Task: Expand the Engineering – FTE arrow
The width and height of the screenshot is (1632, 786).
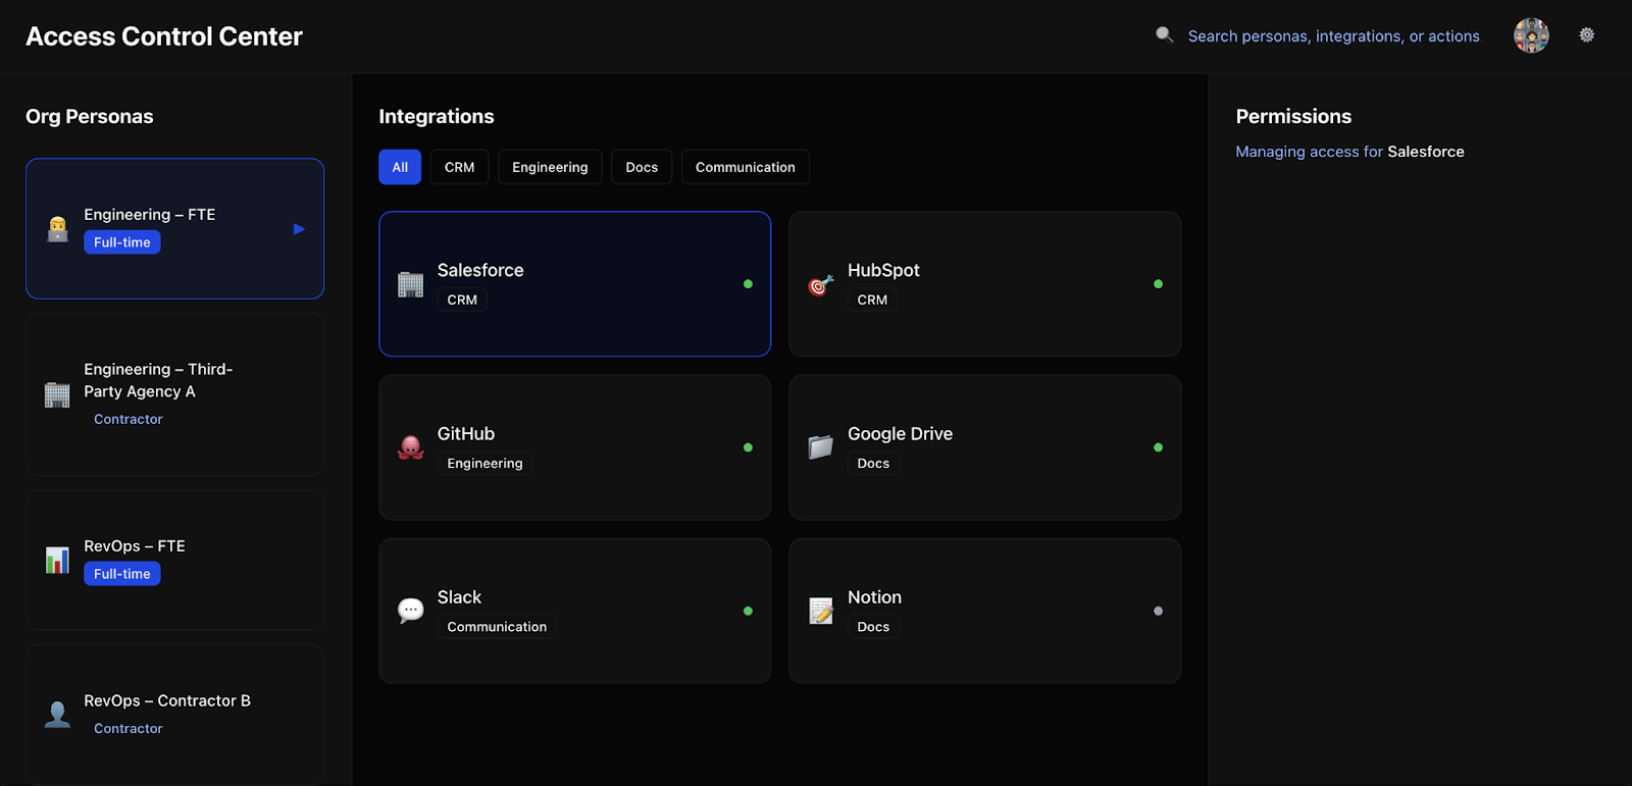Action: 299,229
